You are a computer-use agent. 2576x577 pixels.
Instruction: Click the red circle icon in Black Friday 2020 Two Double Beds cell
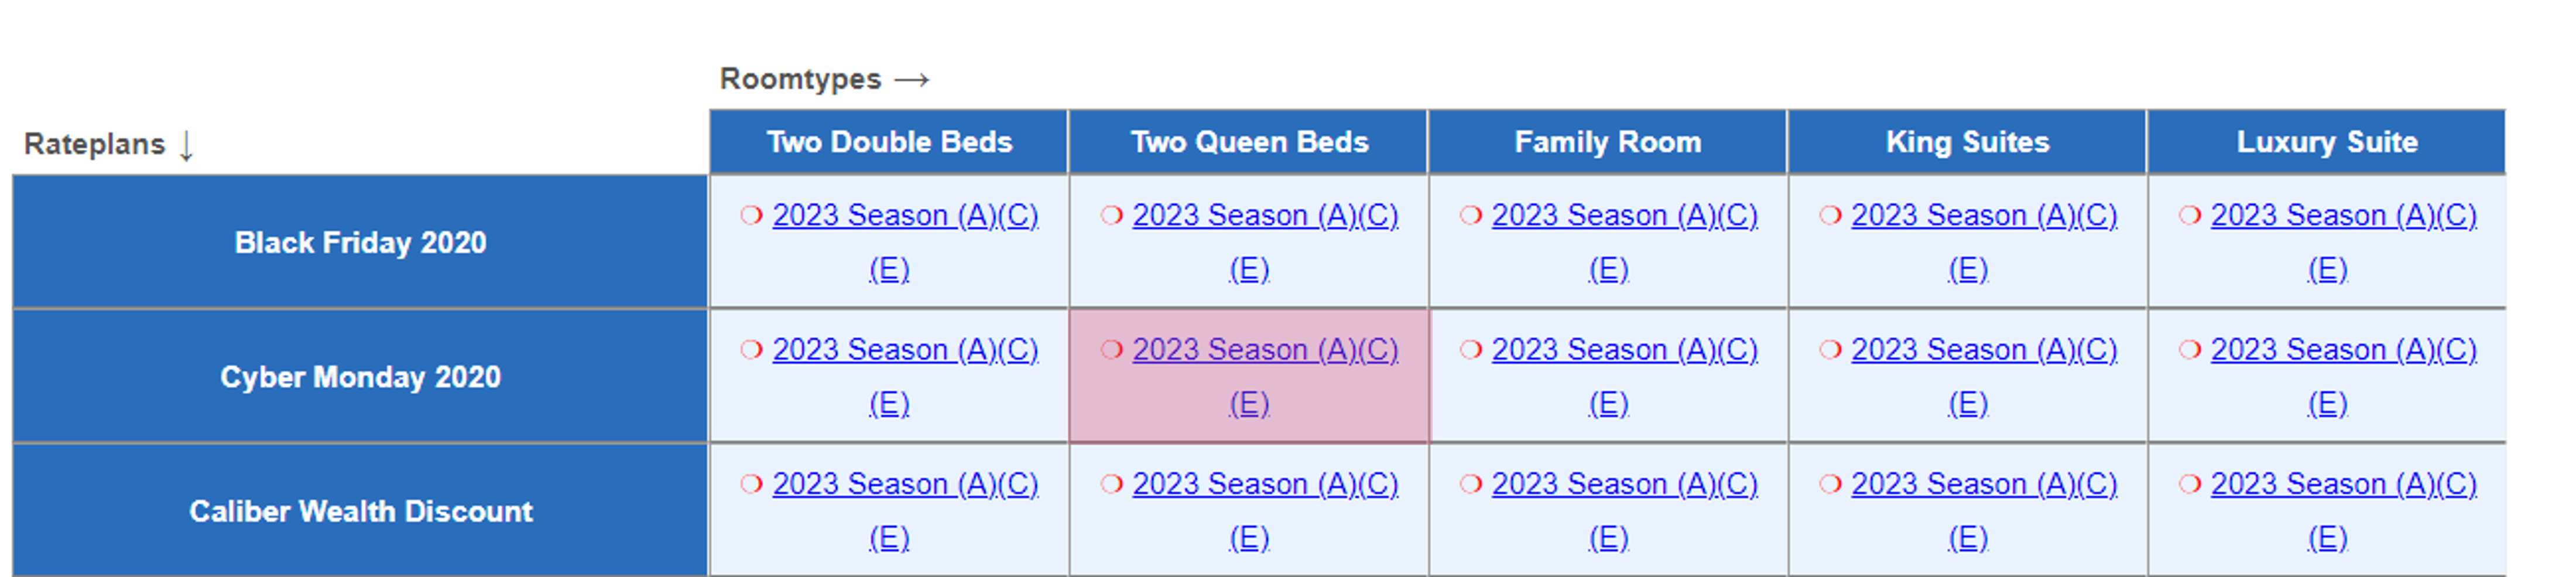[x=751, y=215]
